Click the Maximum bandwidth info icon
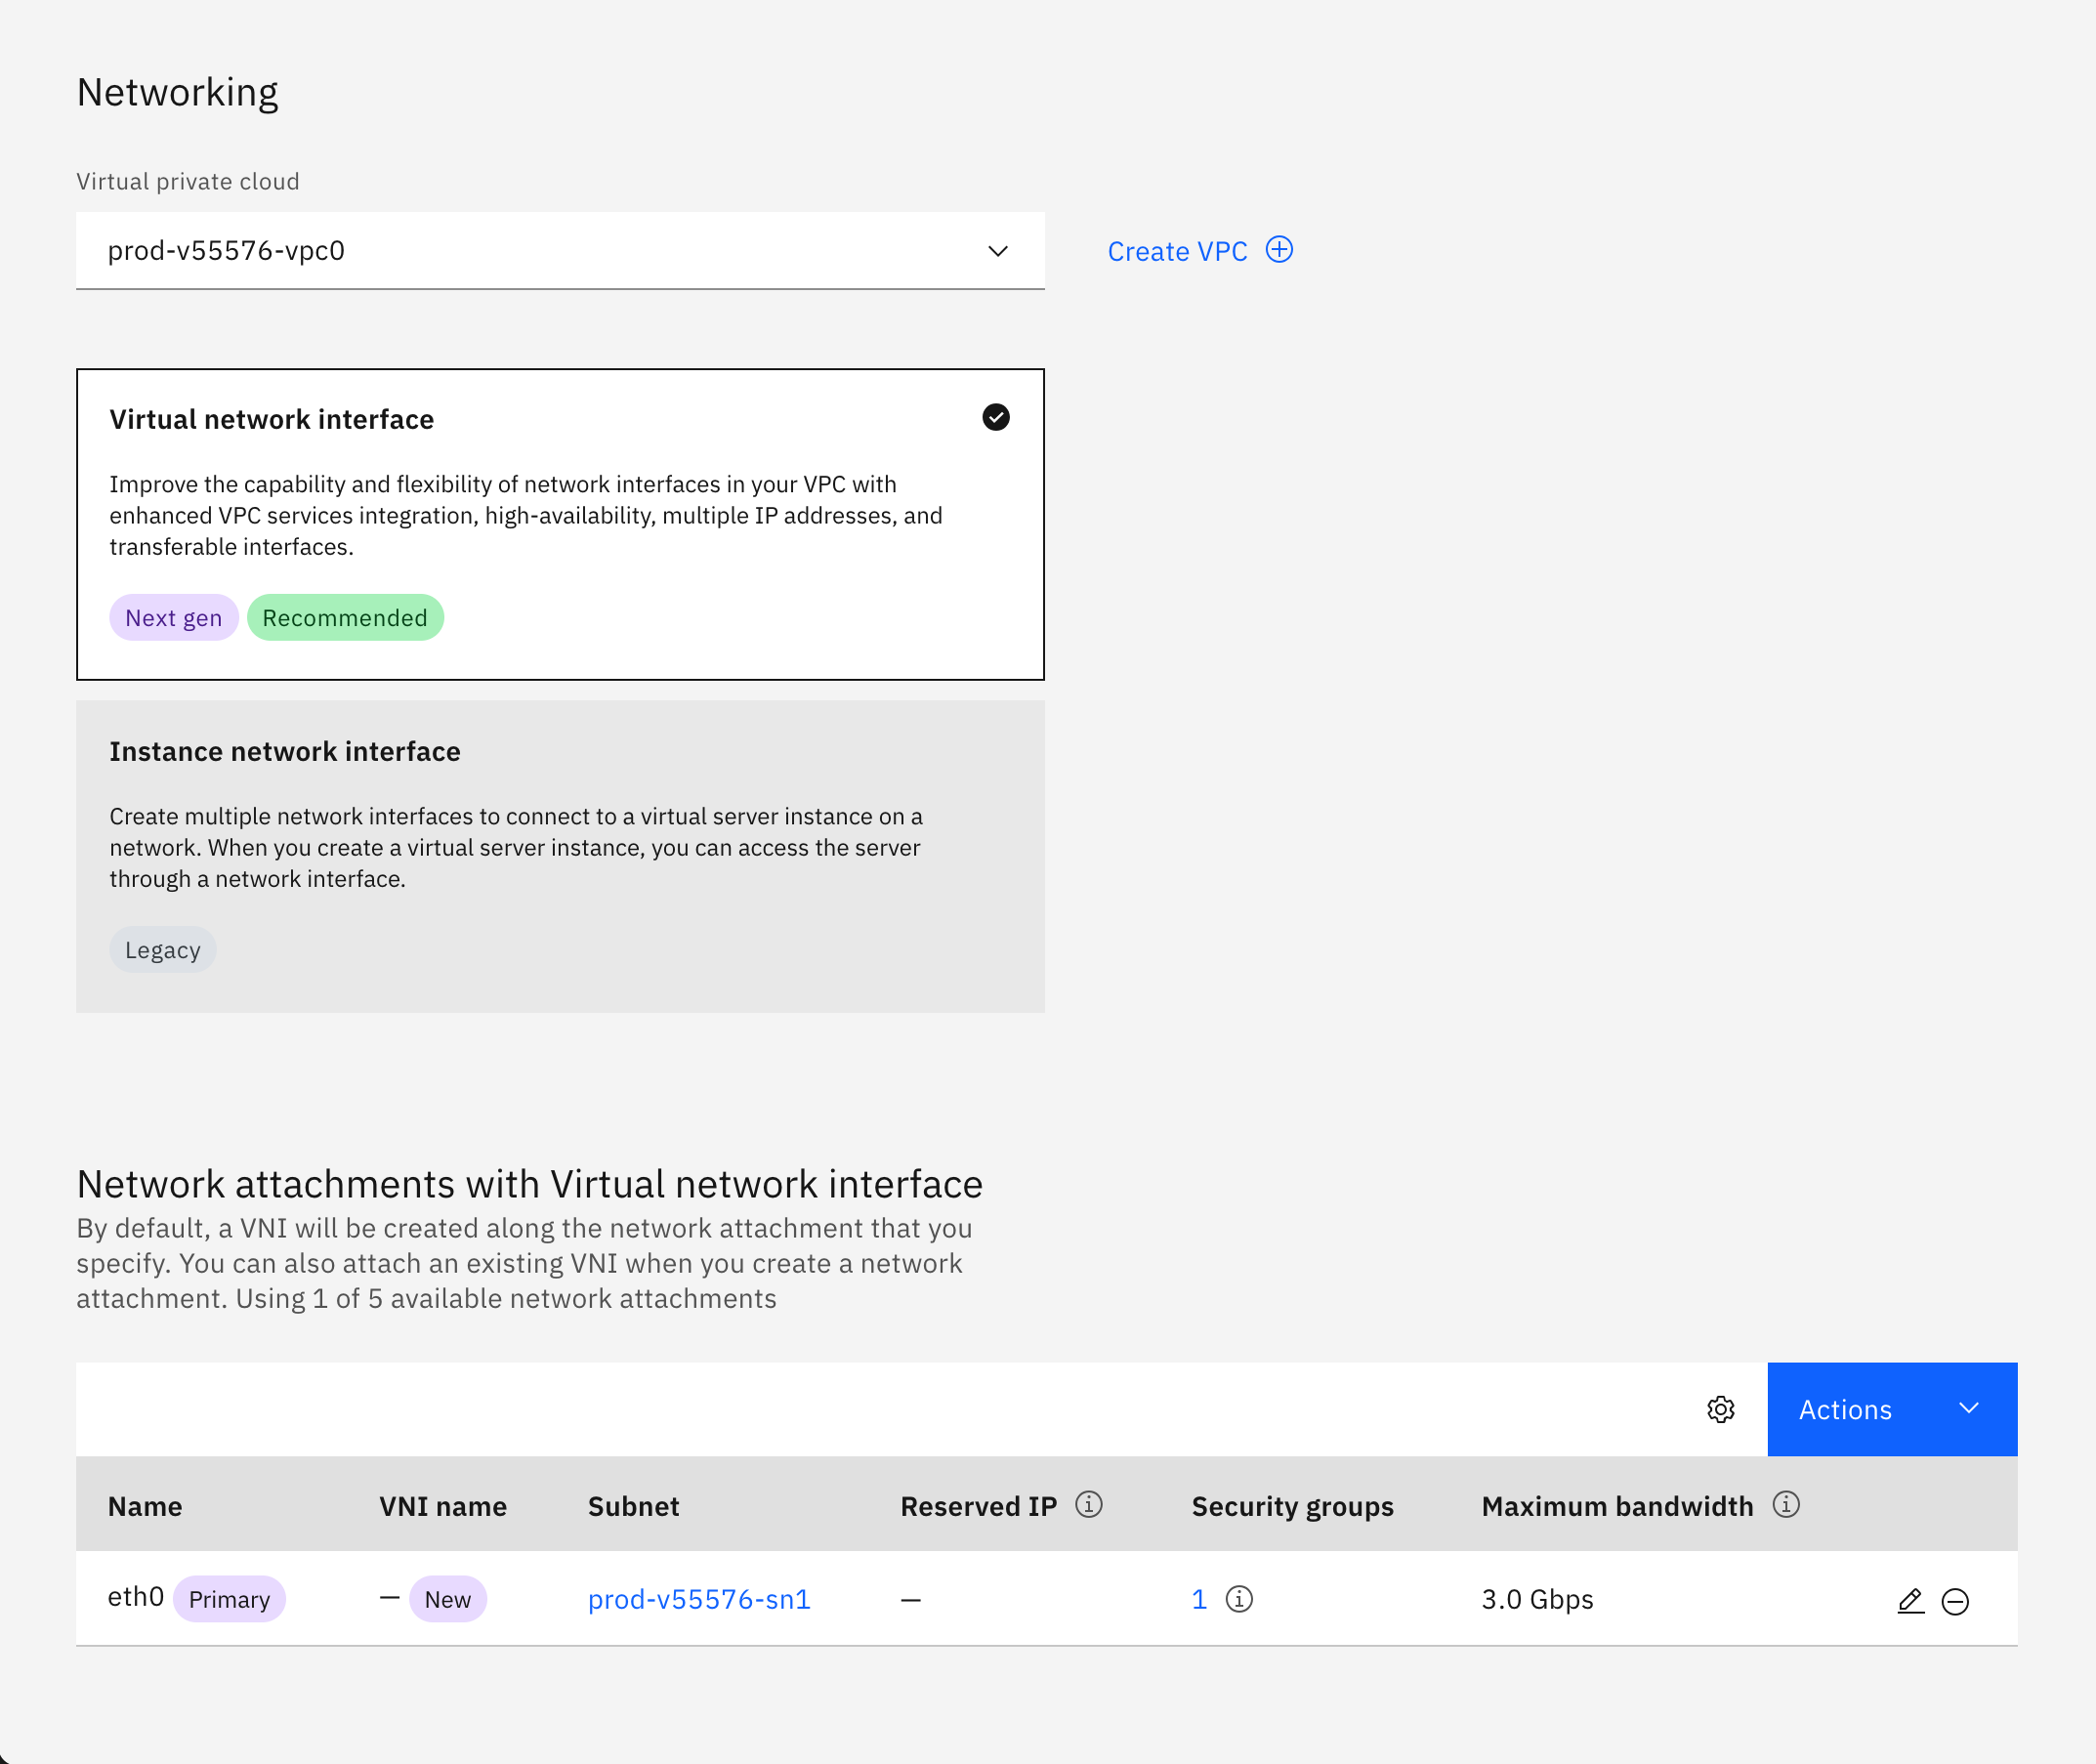2096x1764 pixels. (x=1788, y=1503)
